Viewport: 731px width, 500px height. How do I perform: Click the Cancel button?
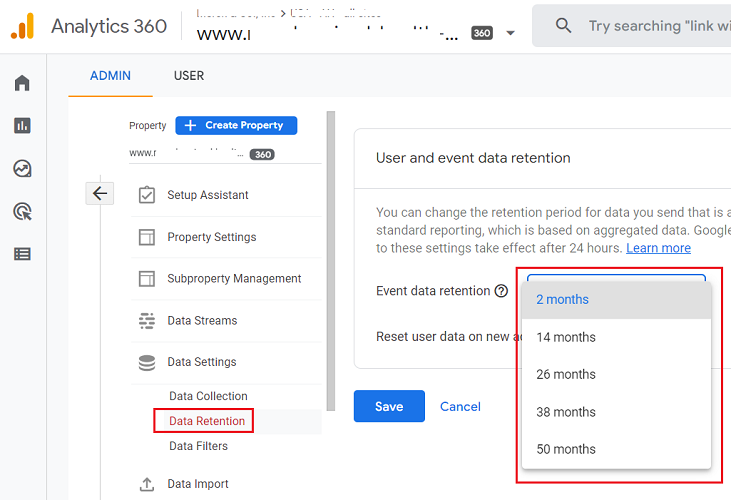coord(460,406)
